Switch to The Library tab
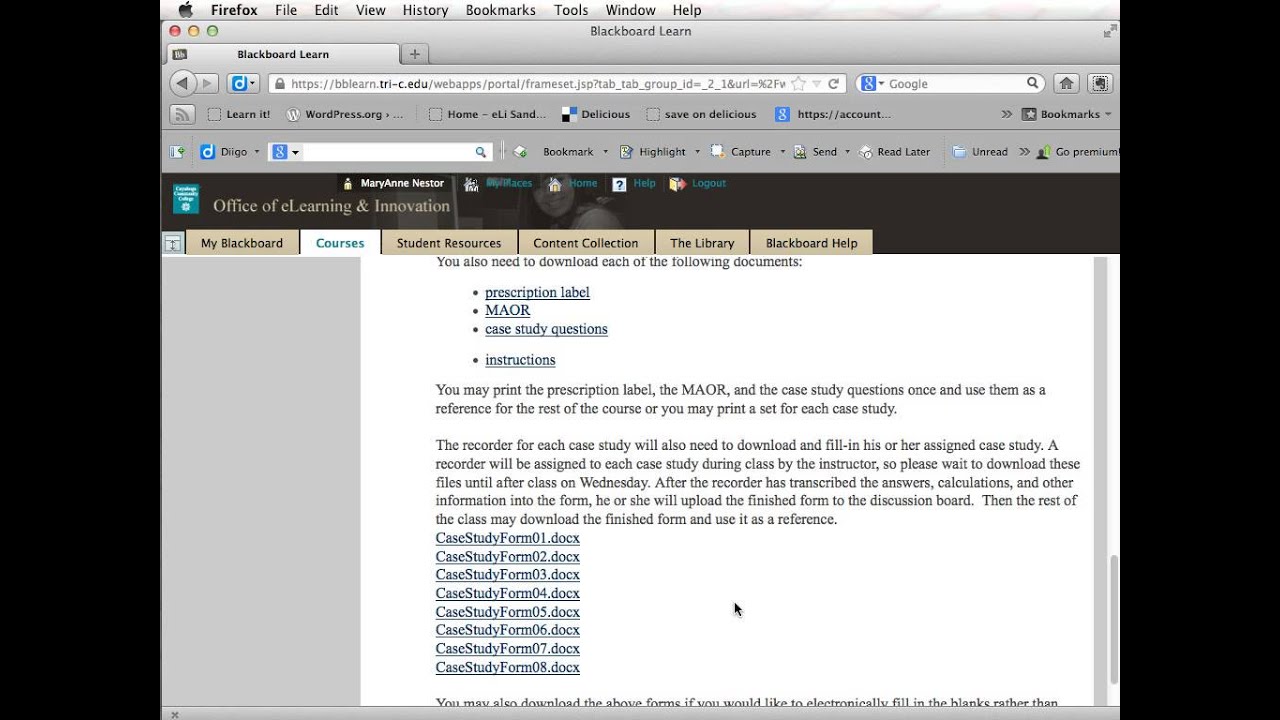1280x720 pixels. pos(702,243)
